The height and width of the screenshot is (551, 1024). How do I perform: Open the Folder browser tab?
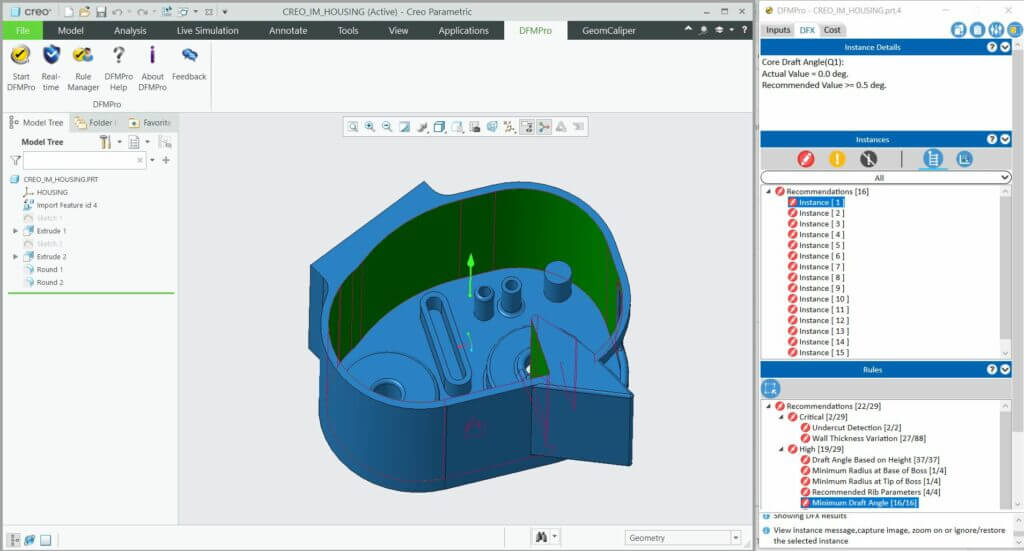tap(95, 123)
